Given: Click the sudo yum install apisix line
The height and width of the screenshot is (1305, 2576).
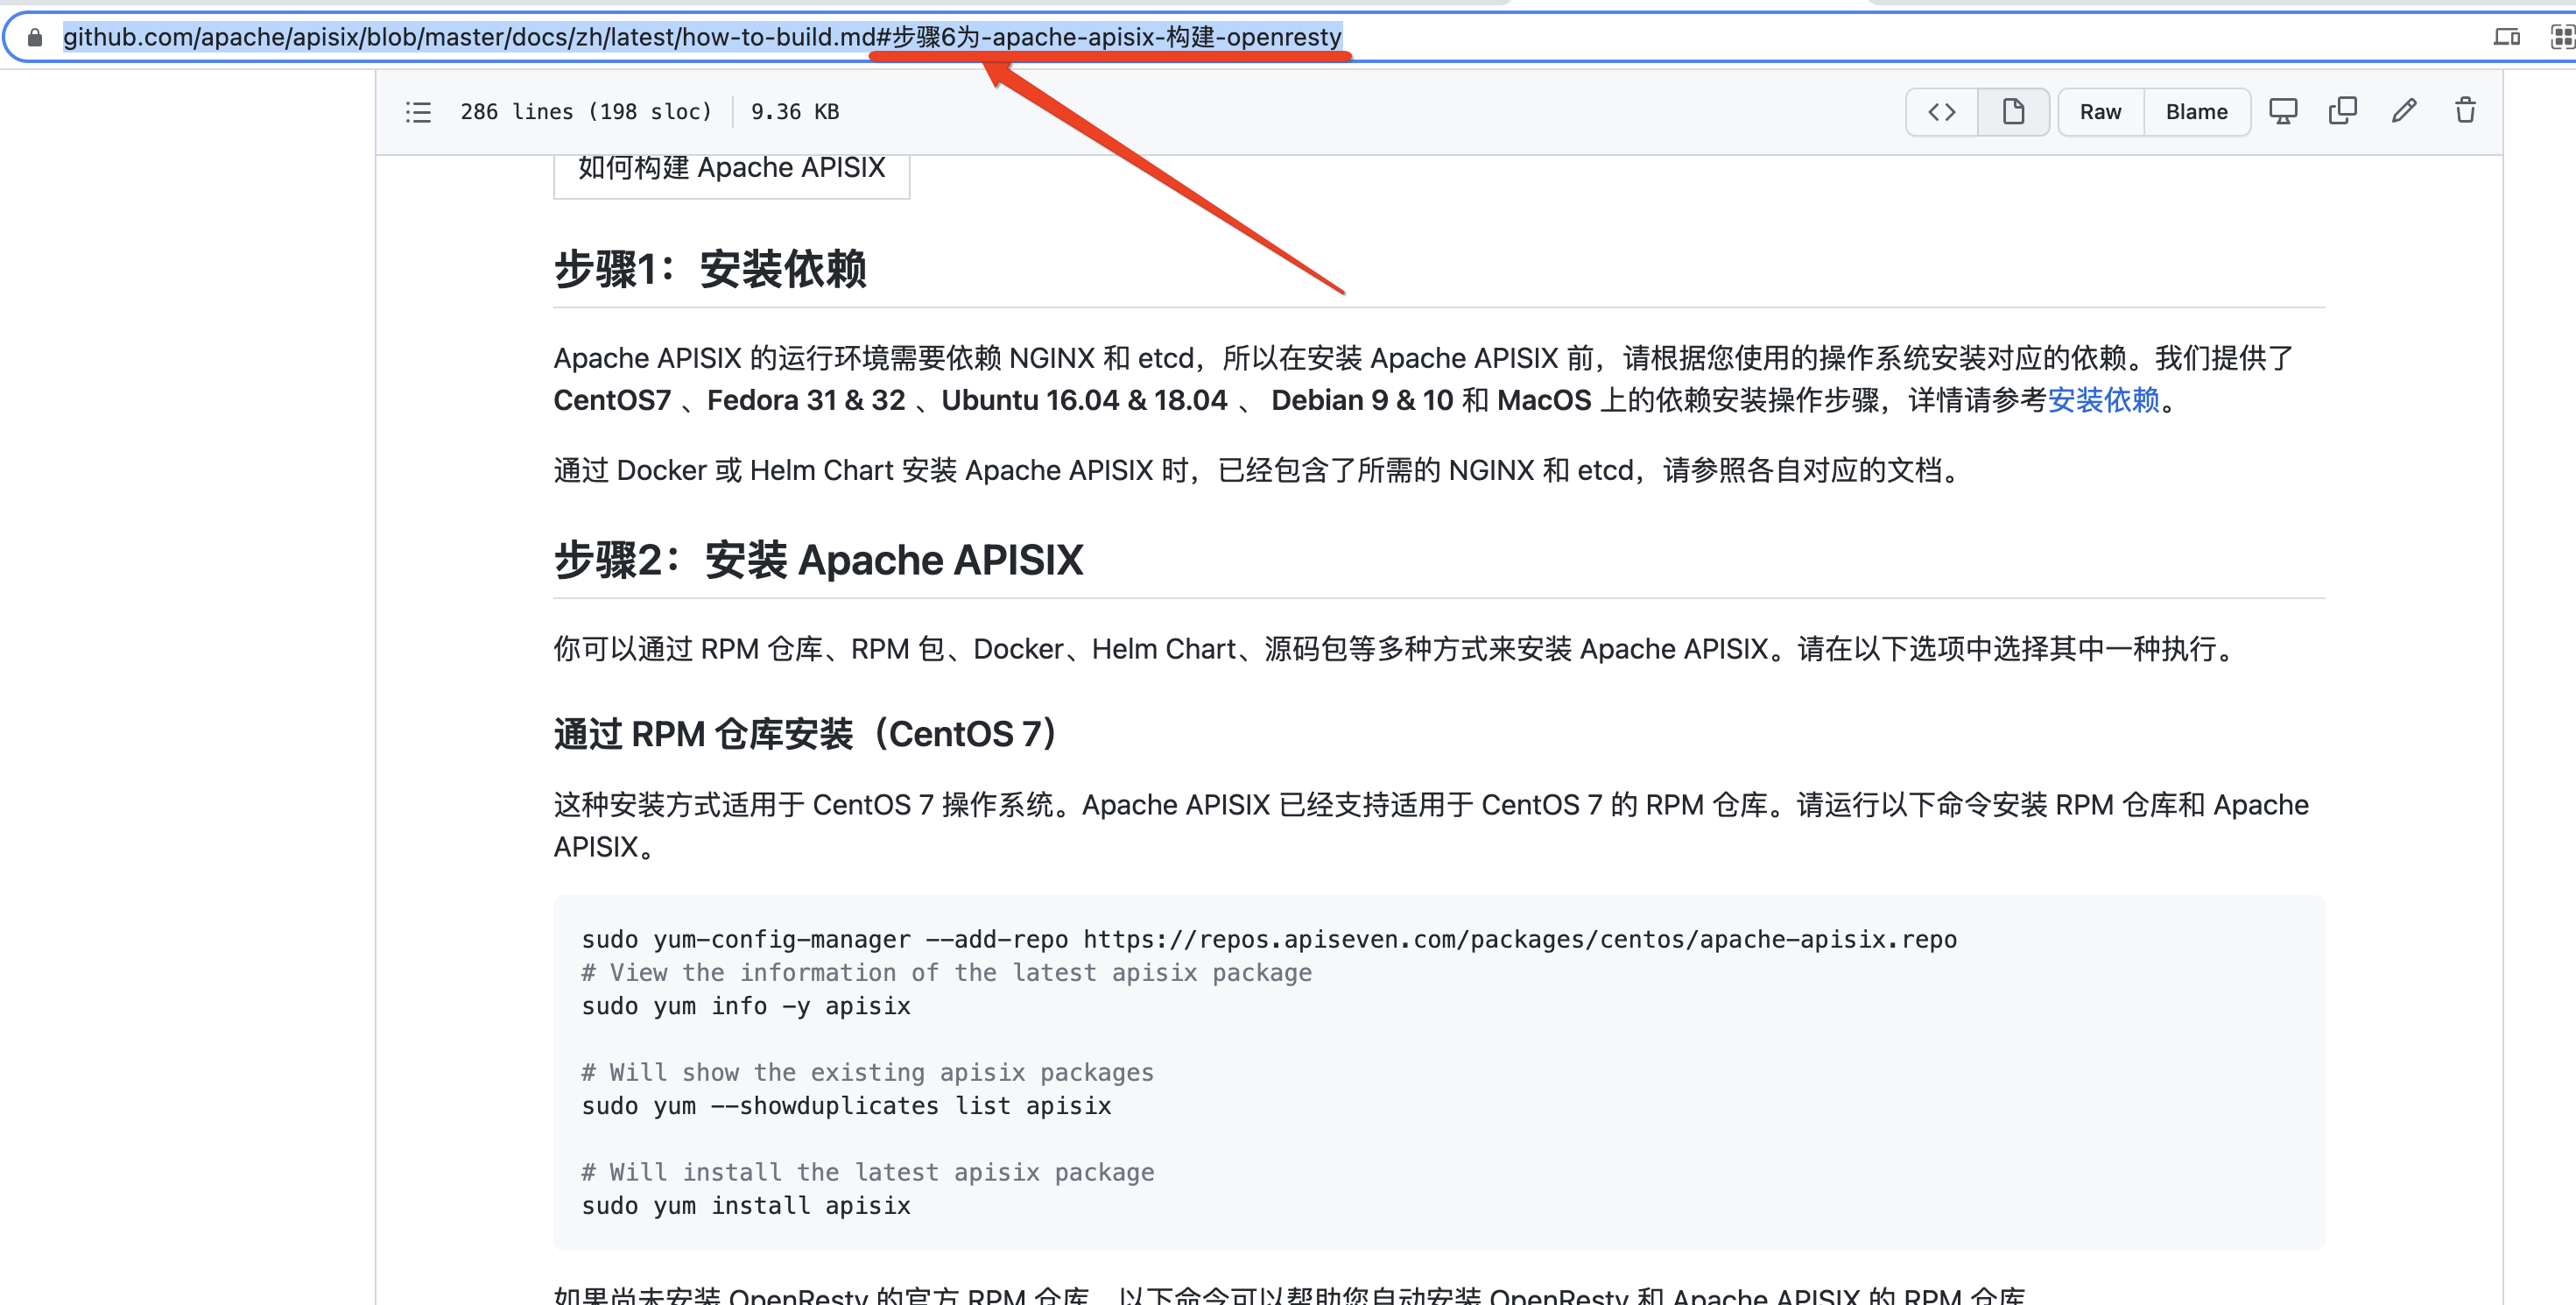Looking at the screenshot, I should click(x=746, y=1206).
